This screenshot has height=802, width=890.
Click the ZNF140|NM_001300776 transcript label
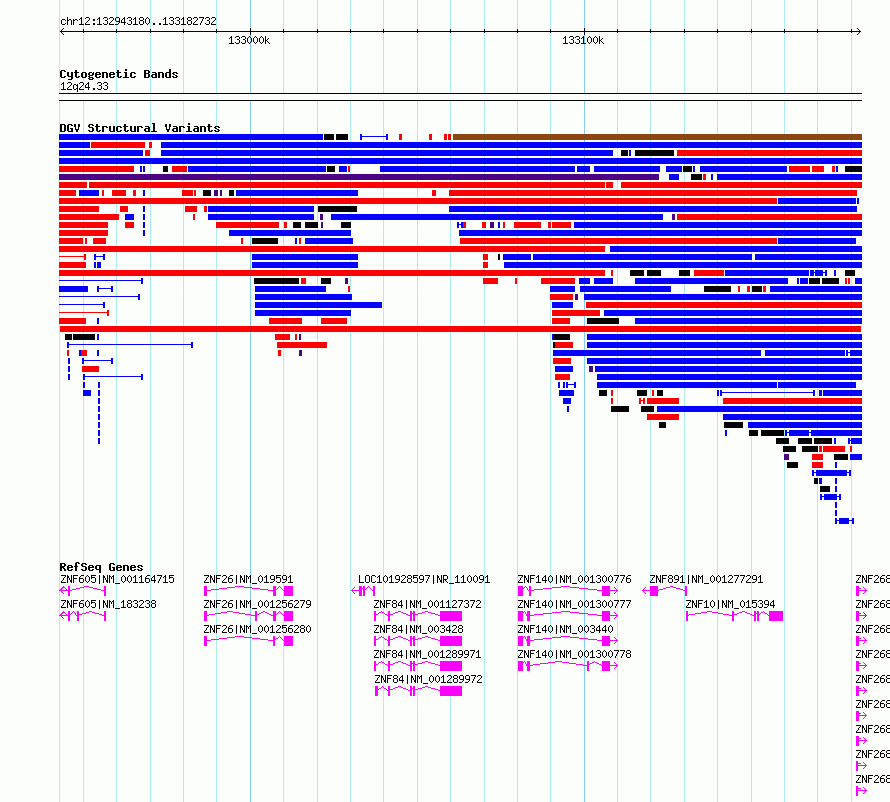coord(574,579)
